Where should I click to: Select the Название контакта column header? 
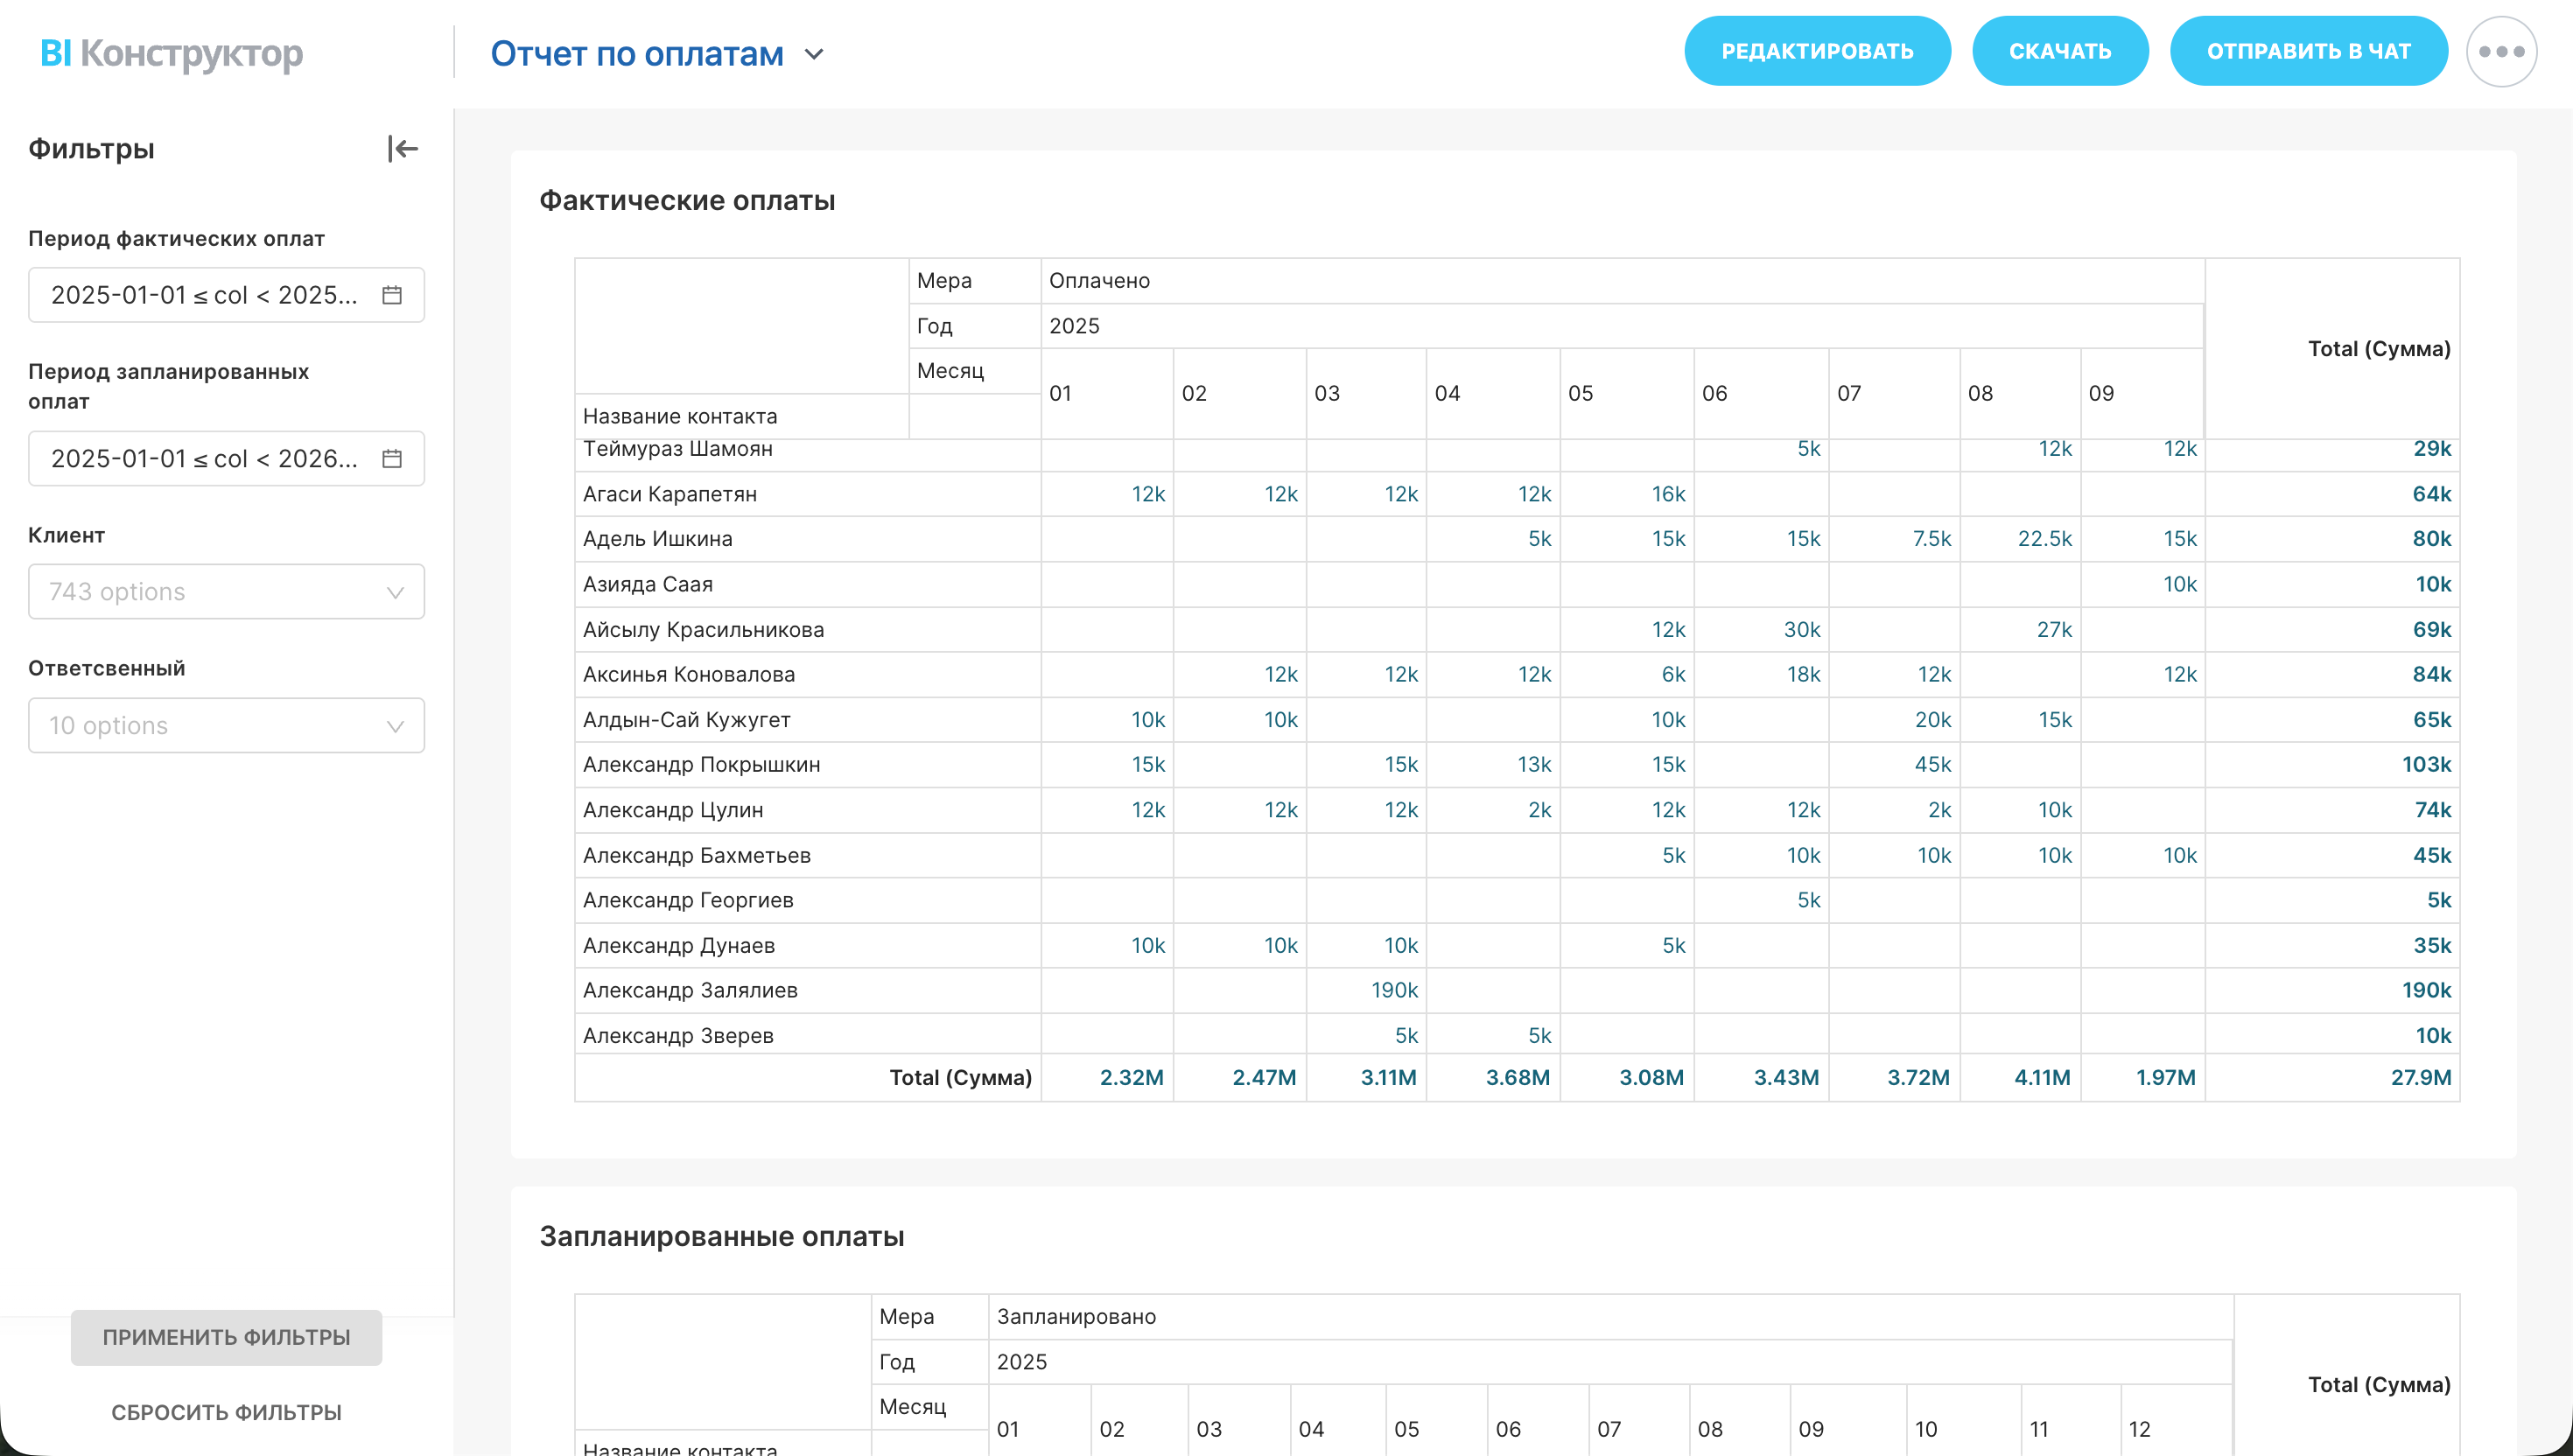(x=680, y=416)
